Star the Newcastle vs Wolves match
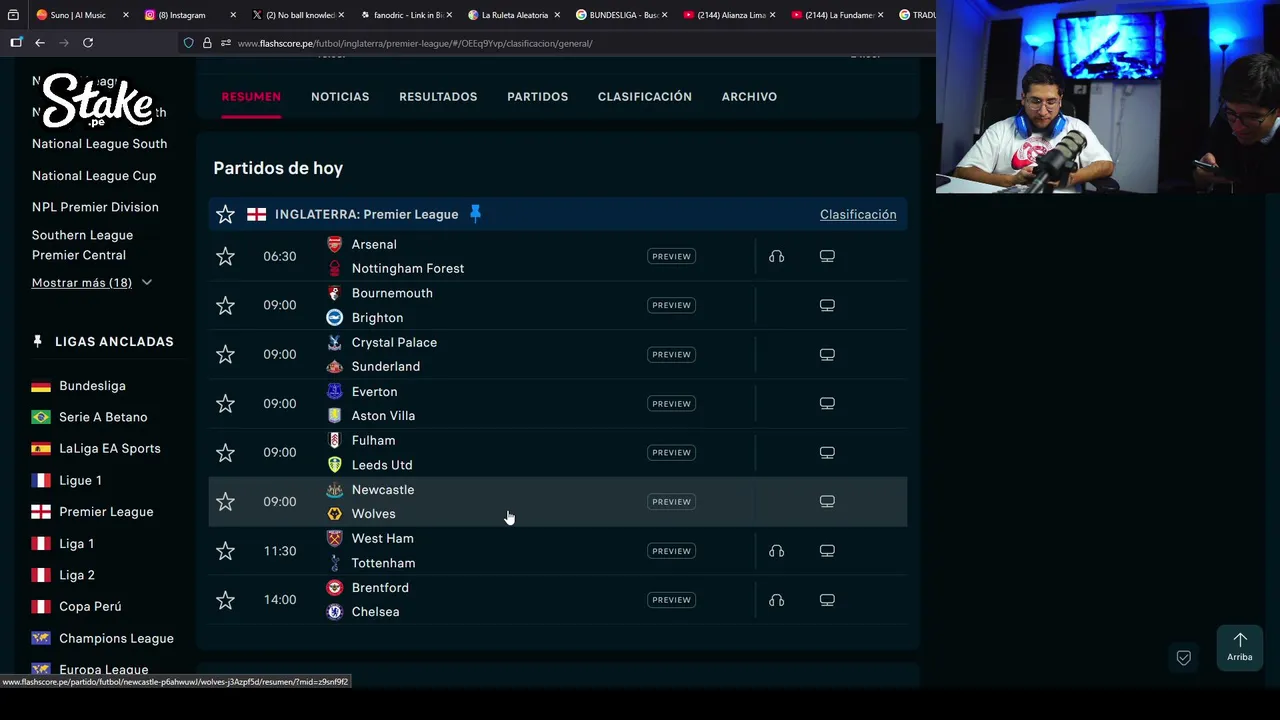The image size is (1280, 720). click(x=225, y=501)
